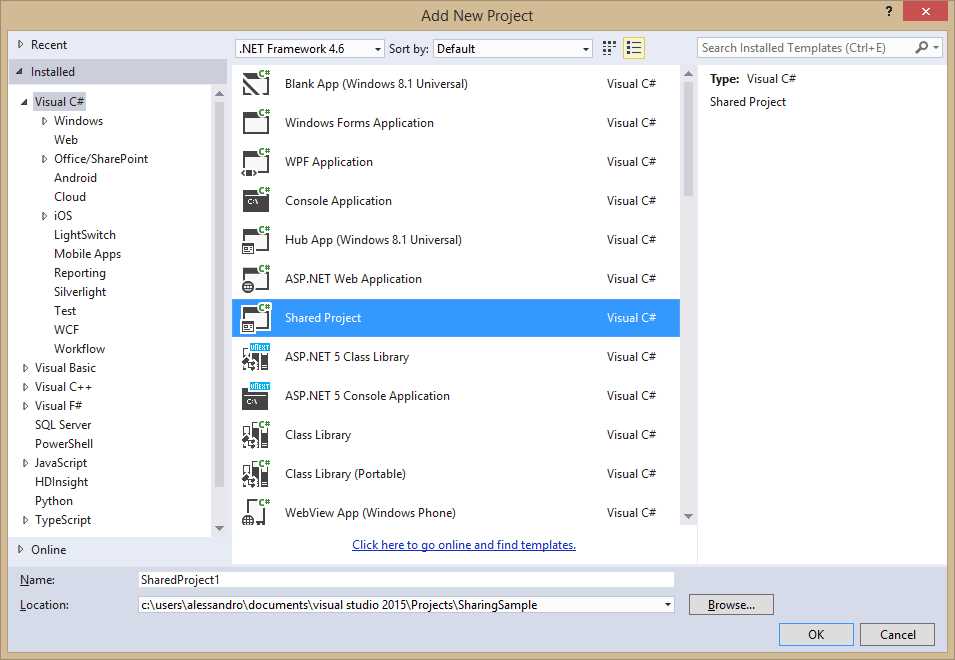Image resolution: width=955 pixels, height=660 pixels.
Task: Select the Hub App (Windows 8.1 Universal) icon
Action: [x=255, y=239]
